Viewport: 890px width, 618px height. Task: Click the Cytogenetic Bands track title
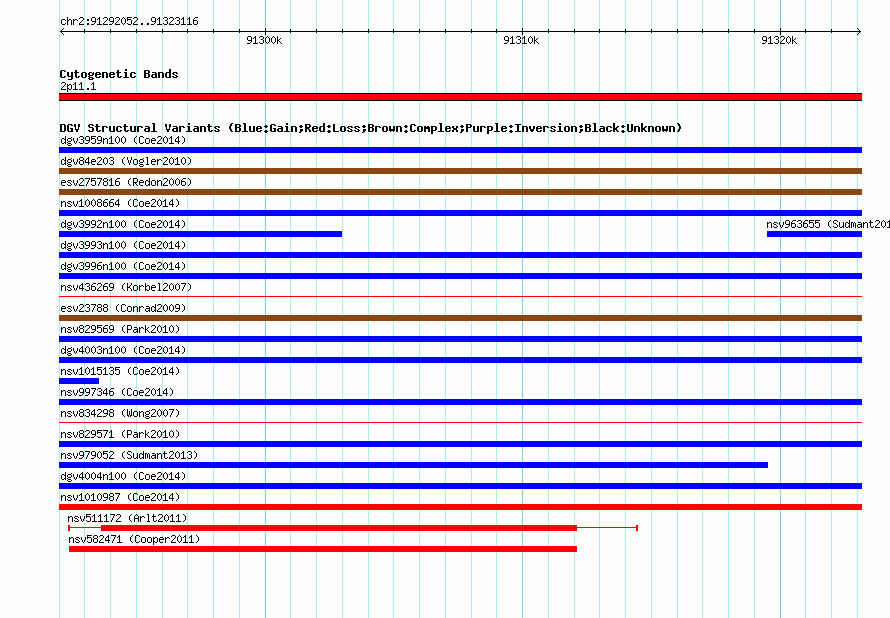119,74
